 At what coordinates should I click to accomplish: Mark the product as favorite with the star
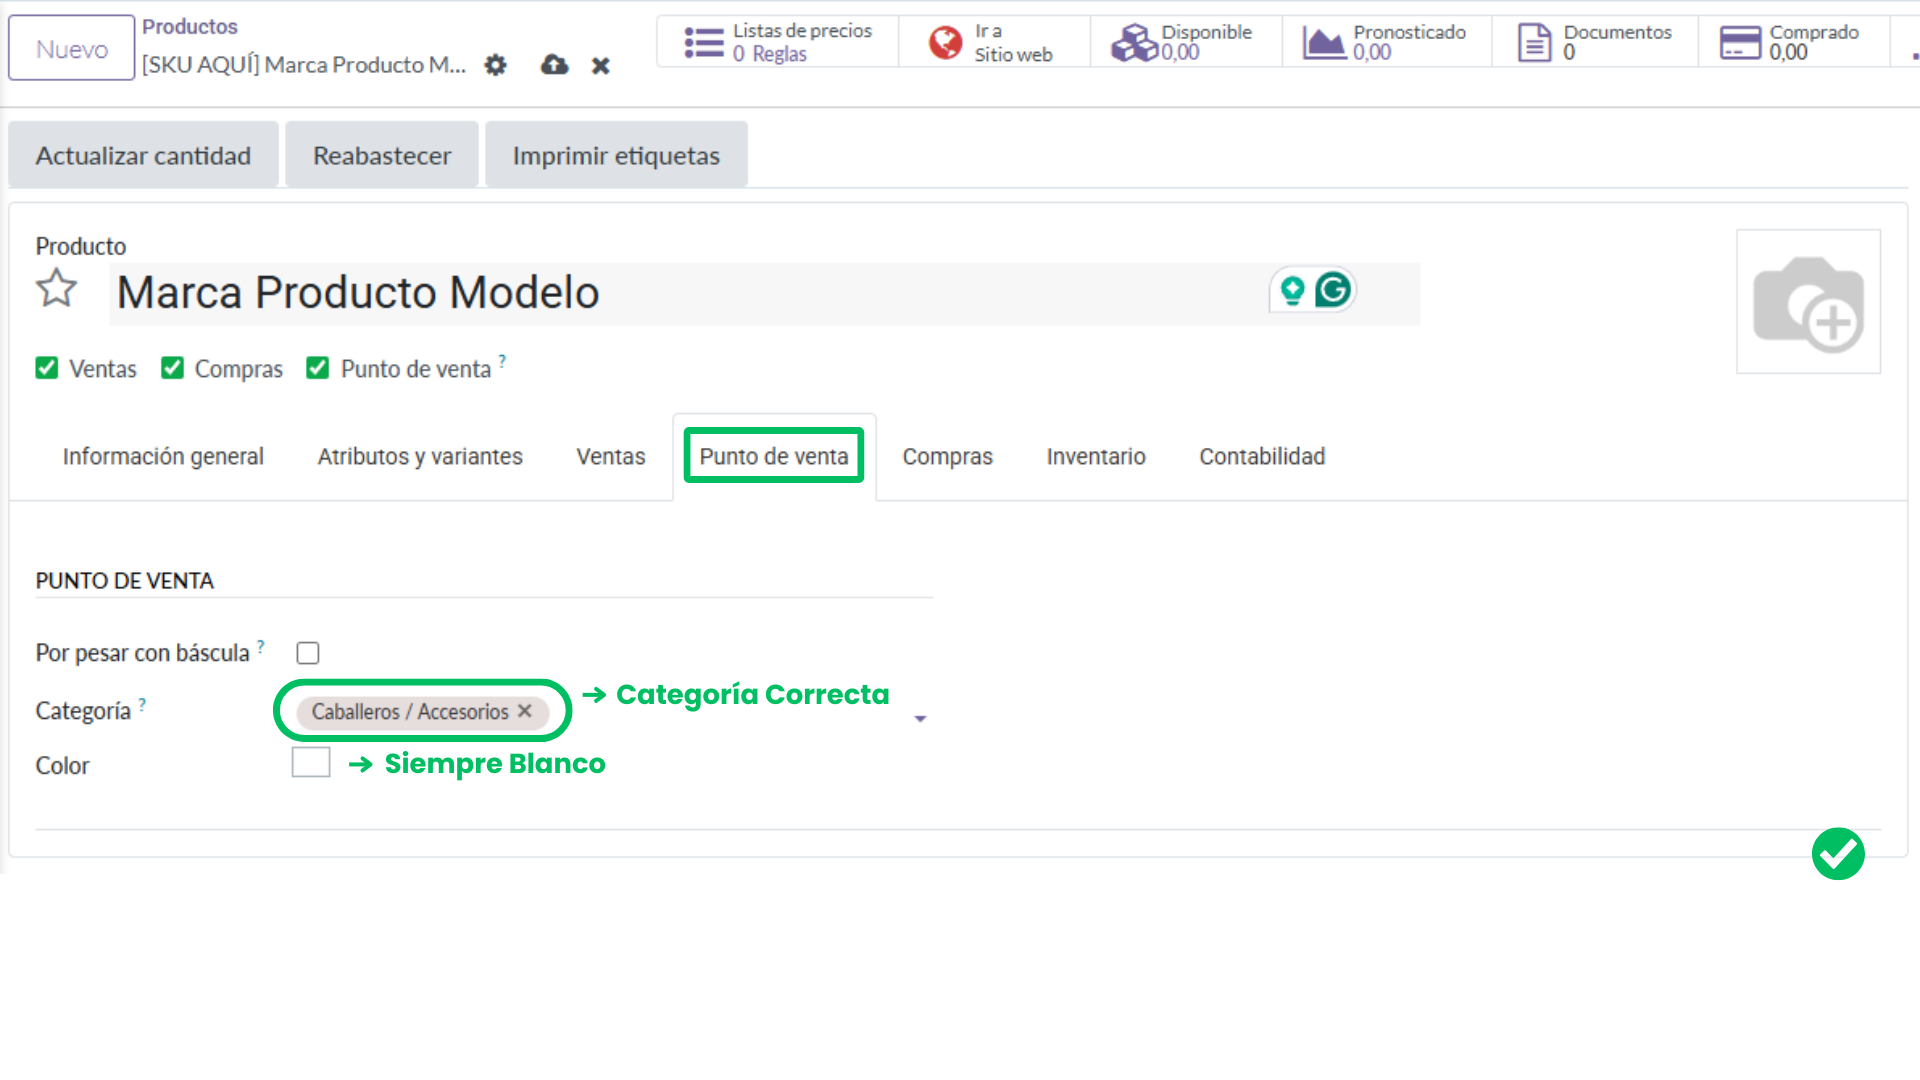tap(57, 289)
